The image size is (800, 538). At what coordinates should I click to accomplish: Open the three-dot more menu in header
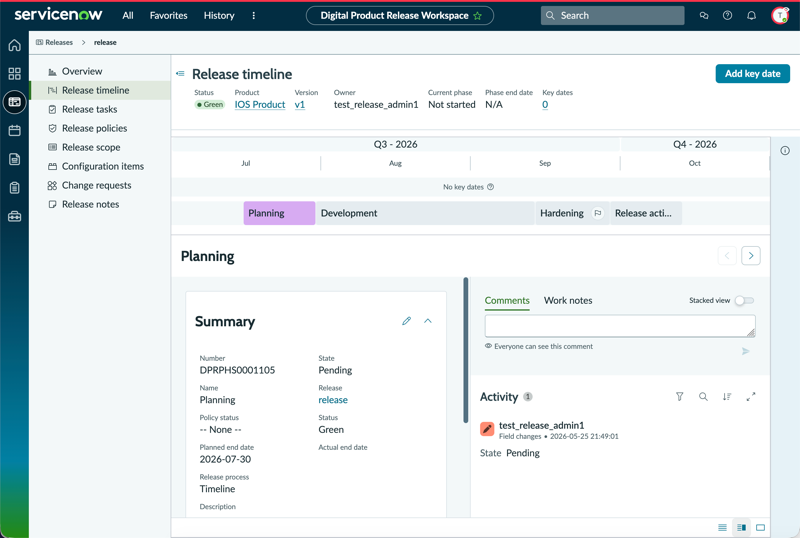[x=254, y=16]
